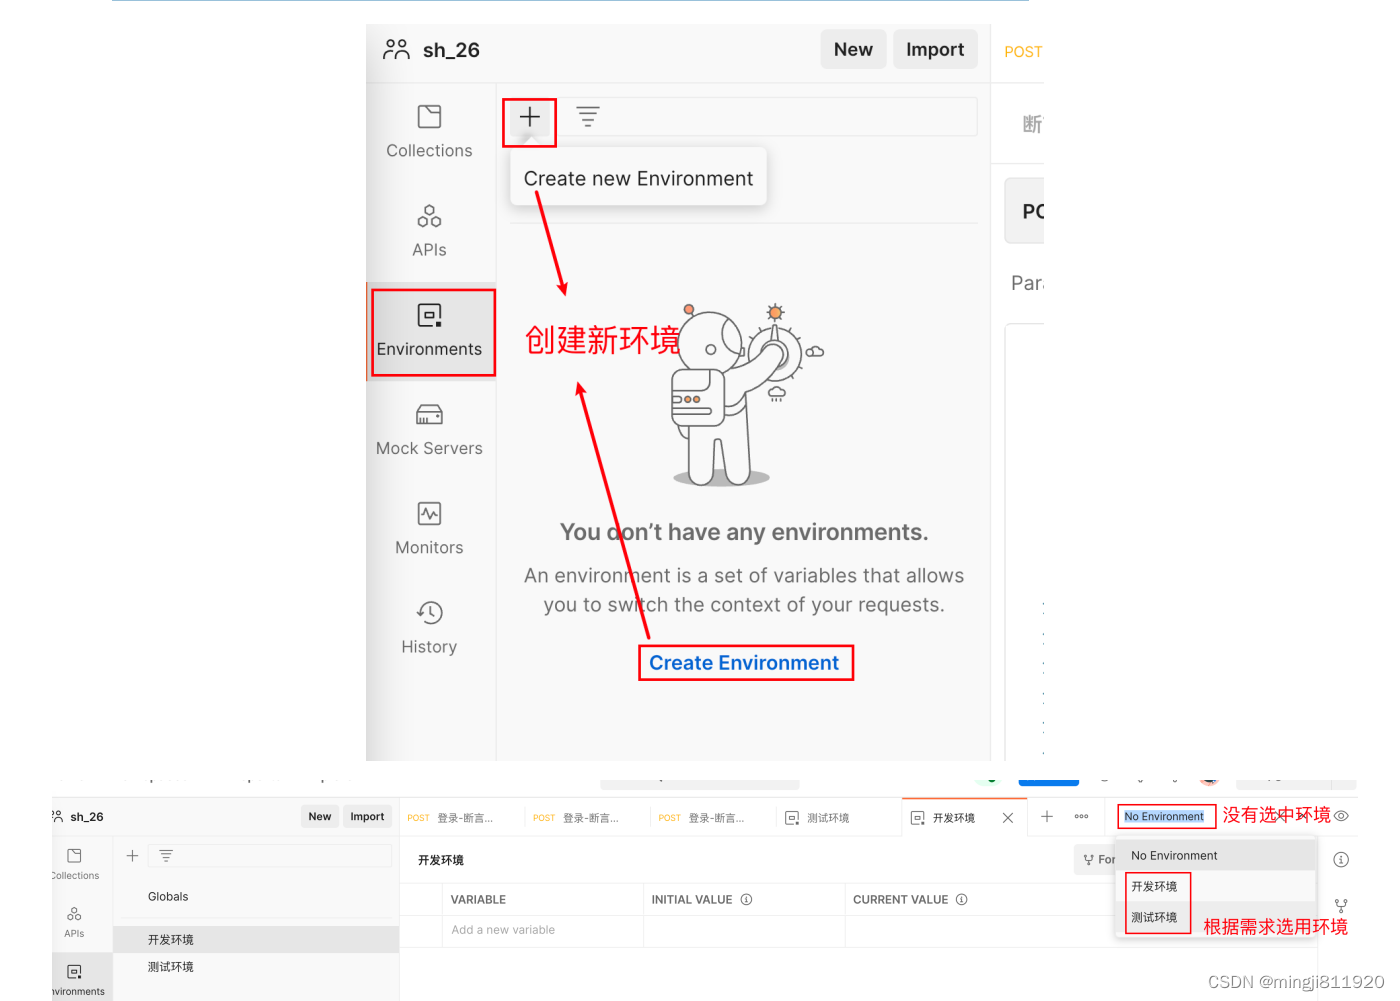Select 开发环境 in the left environments list
This screenshot has width=1400, height=1001.
(x=256, y=940)
